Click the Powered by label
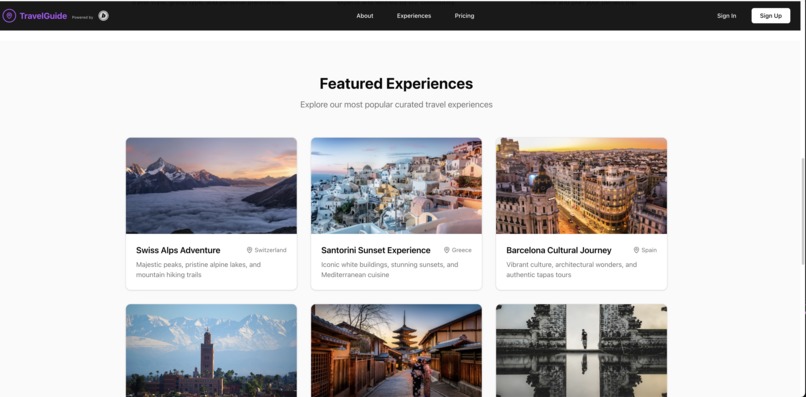806x397 pixels. click(82, 17)
